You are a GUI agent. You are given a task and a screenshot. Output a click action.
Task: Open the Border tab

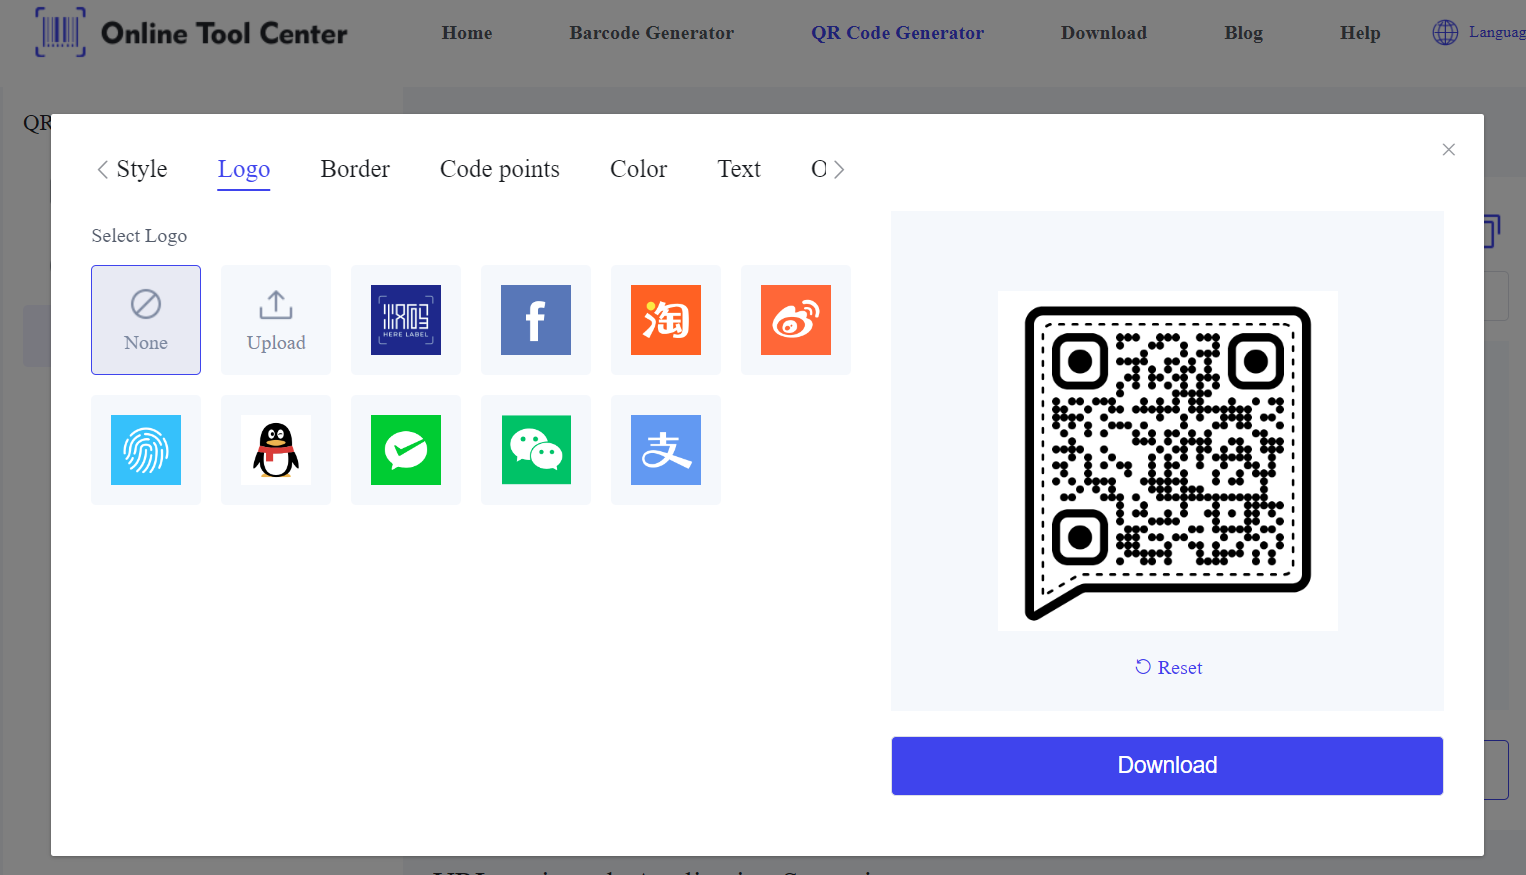355,169
